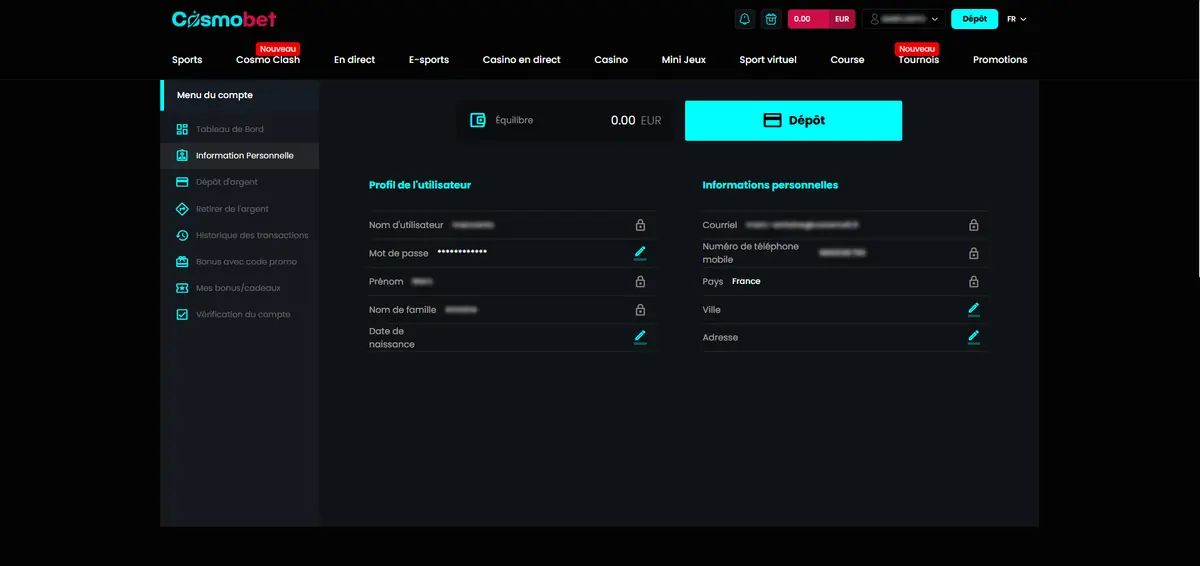Open the user account dropdown

(904, 19)
